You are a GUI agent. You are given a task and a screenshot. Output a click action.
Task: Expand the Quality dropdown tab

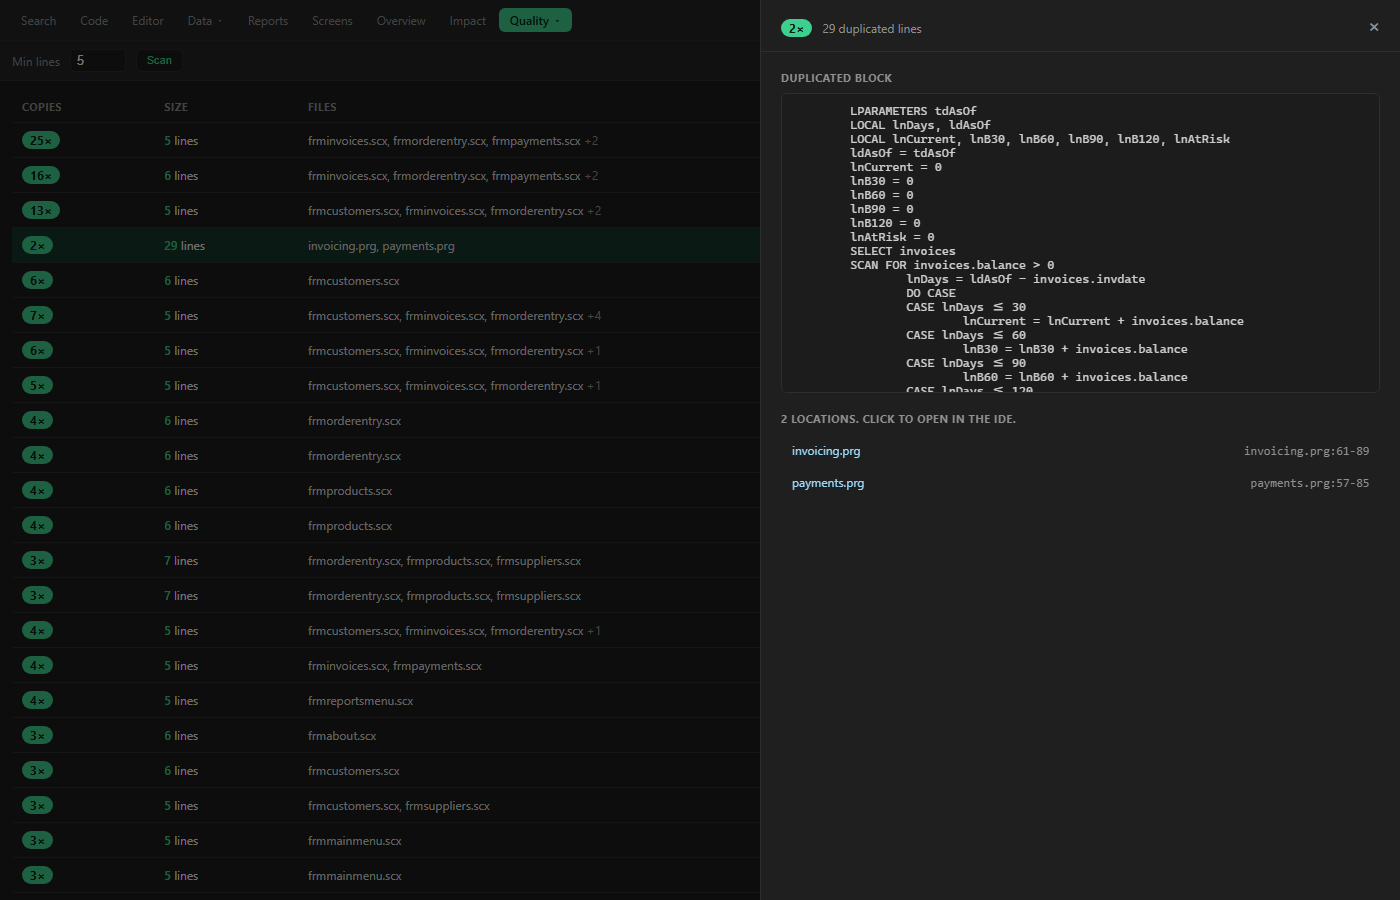coord(535,21)
